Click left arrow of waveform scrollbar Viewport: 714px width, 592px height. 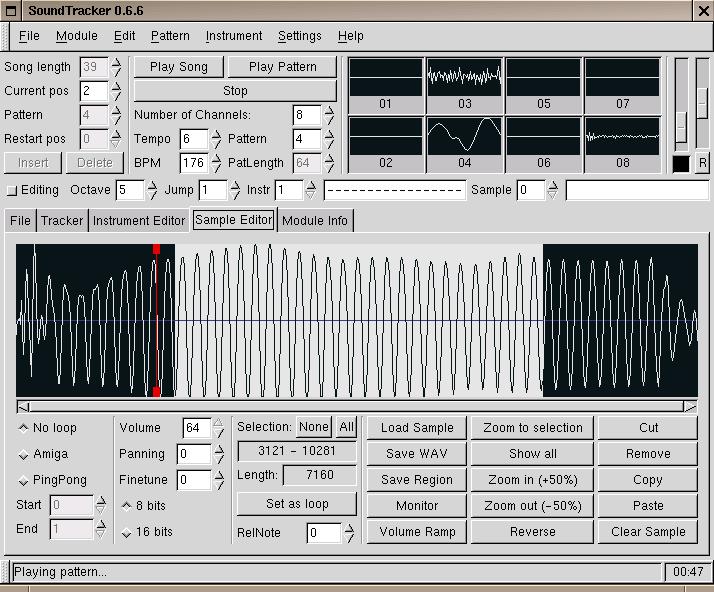coord(23,407)
